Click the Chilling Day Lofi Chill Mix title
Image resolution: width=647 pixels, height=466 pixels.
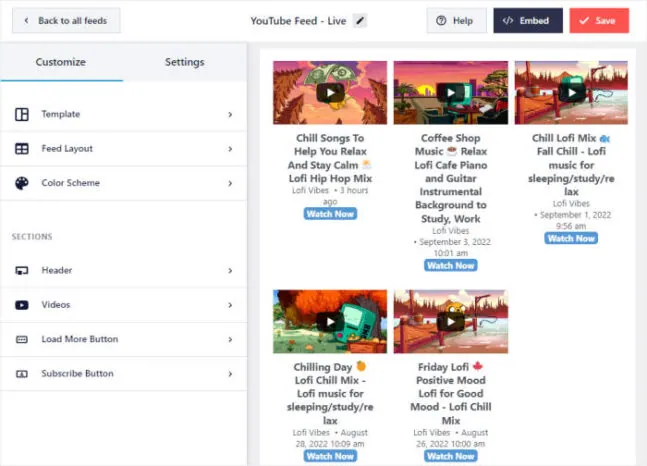click(x=330, y=393)
